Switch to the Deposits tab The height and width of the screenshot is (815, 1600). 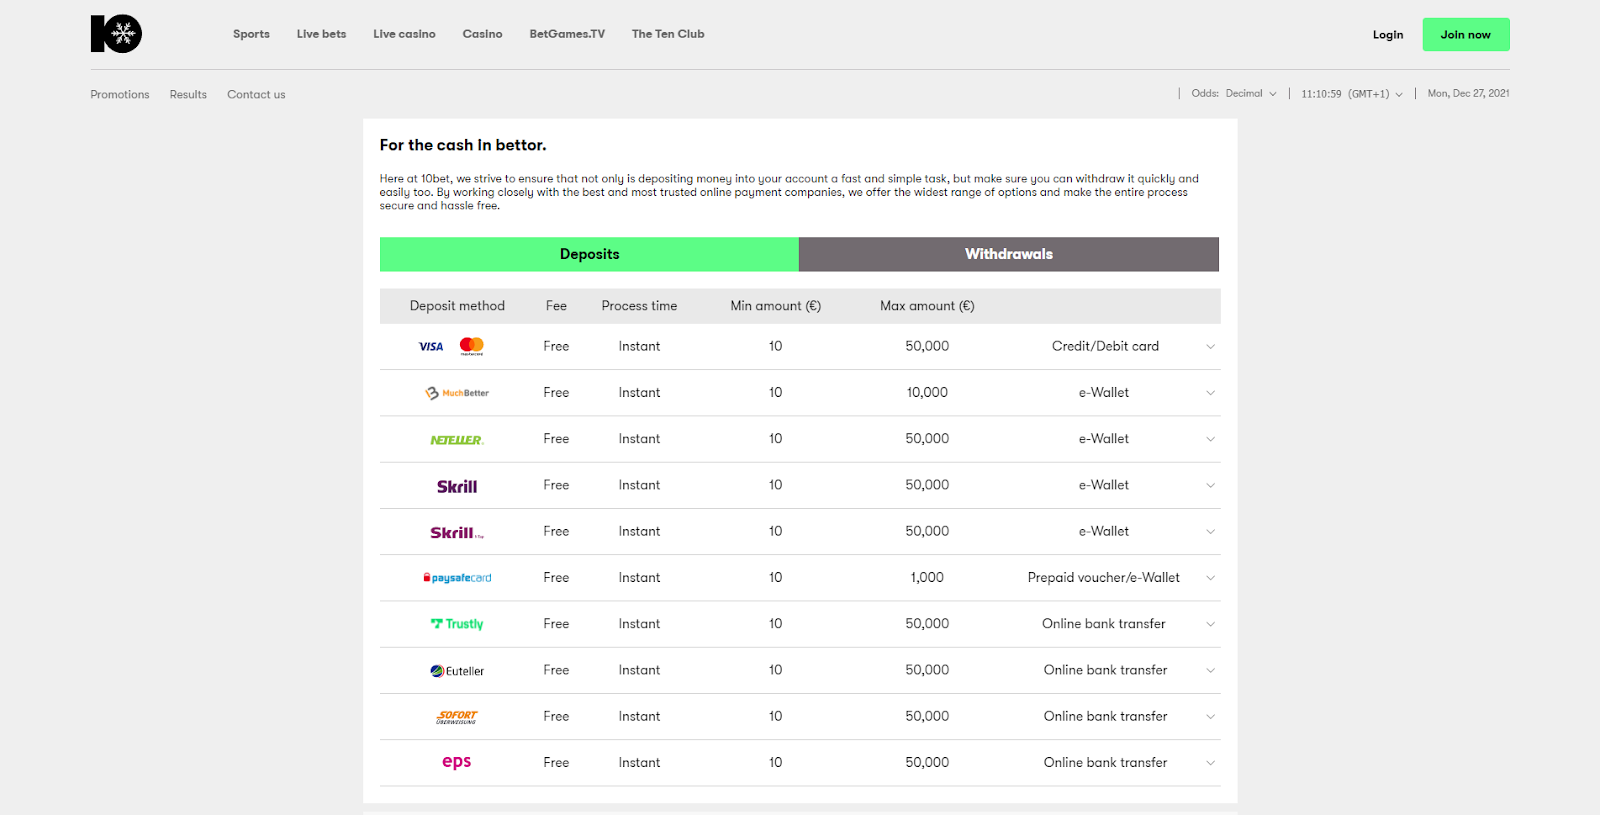[589, 254]
